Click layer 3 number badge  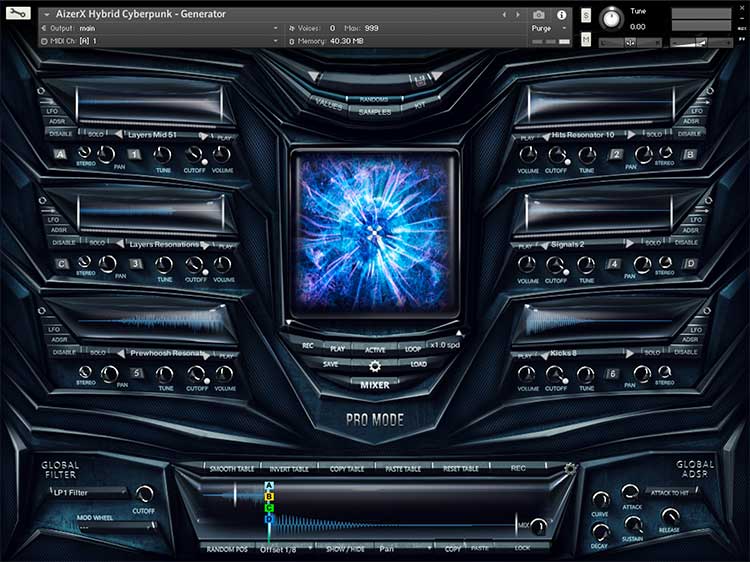click(x=136, y=264)
